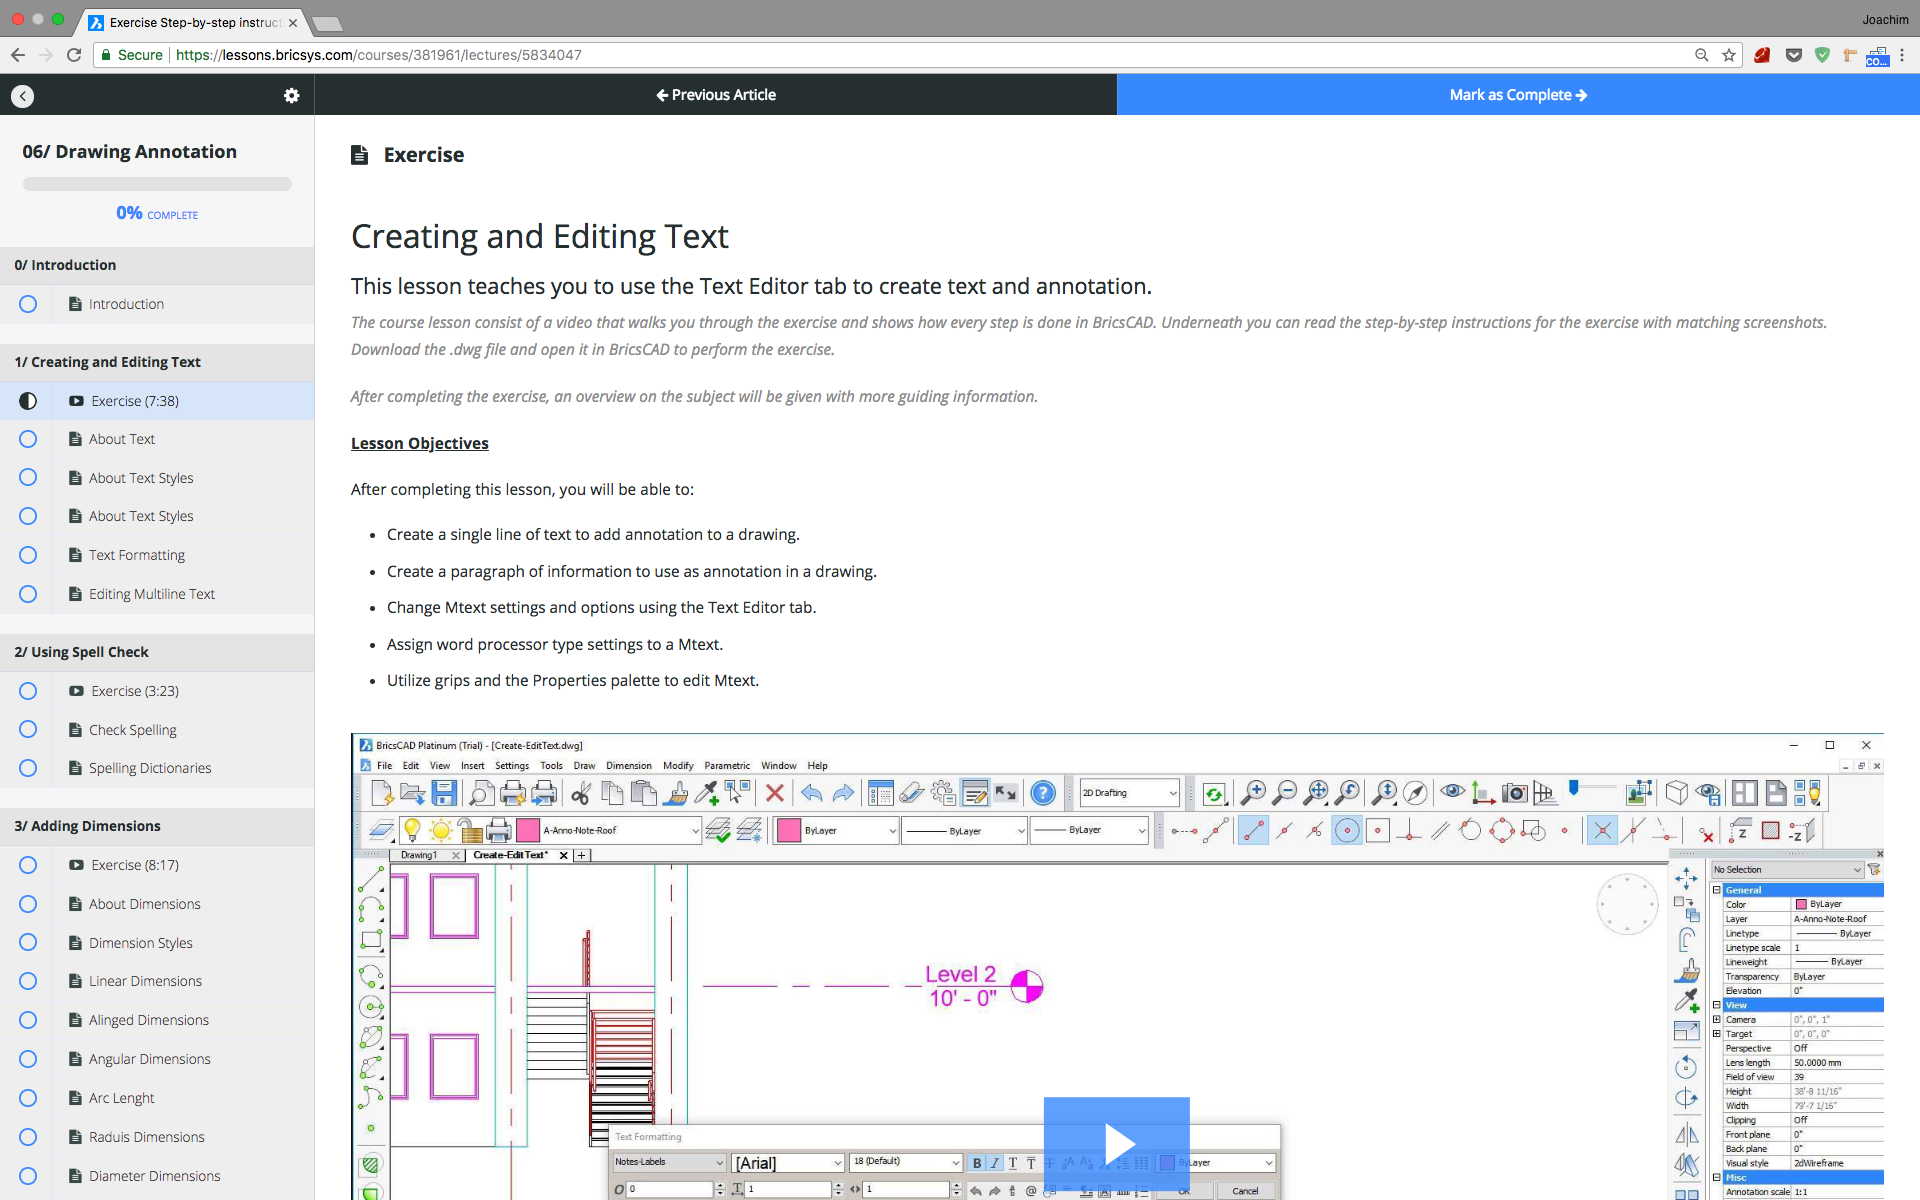Reload the page with refresh icon
This screenshot has width=1920, height=1200.
point(74,55)
